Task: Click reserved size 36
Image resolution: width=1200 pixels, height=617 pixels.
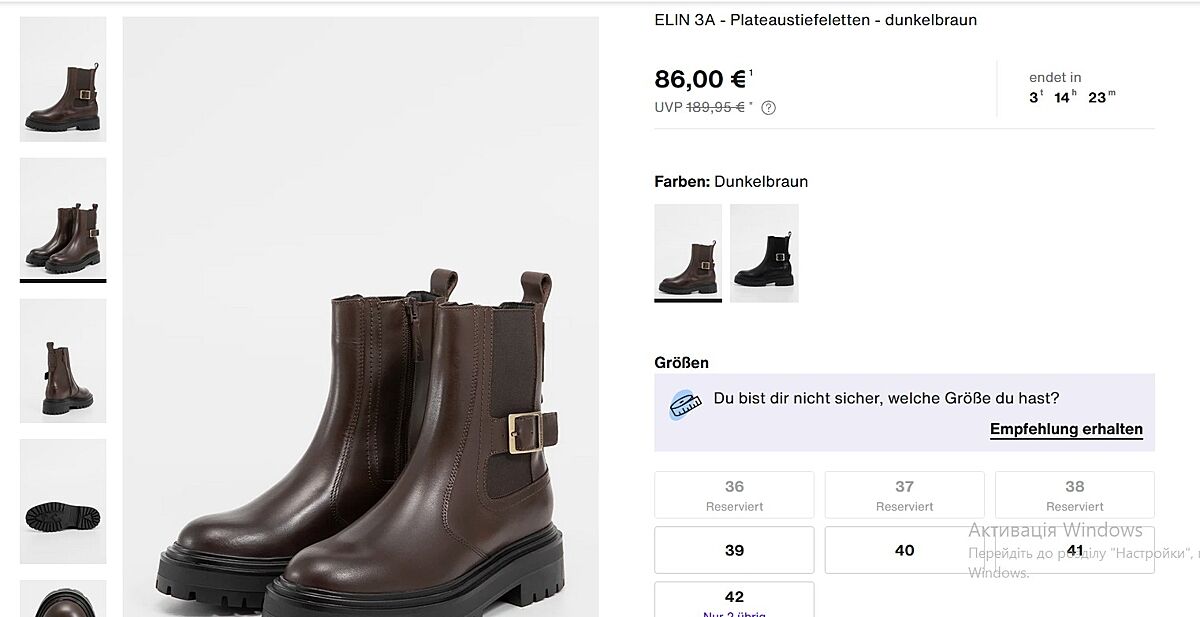Action: click(x=734, y=495)
